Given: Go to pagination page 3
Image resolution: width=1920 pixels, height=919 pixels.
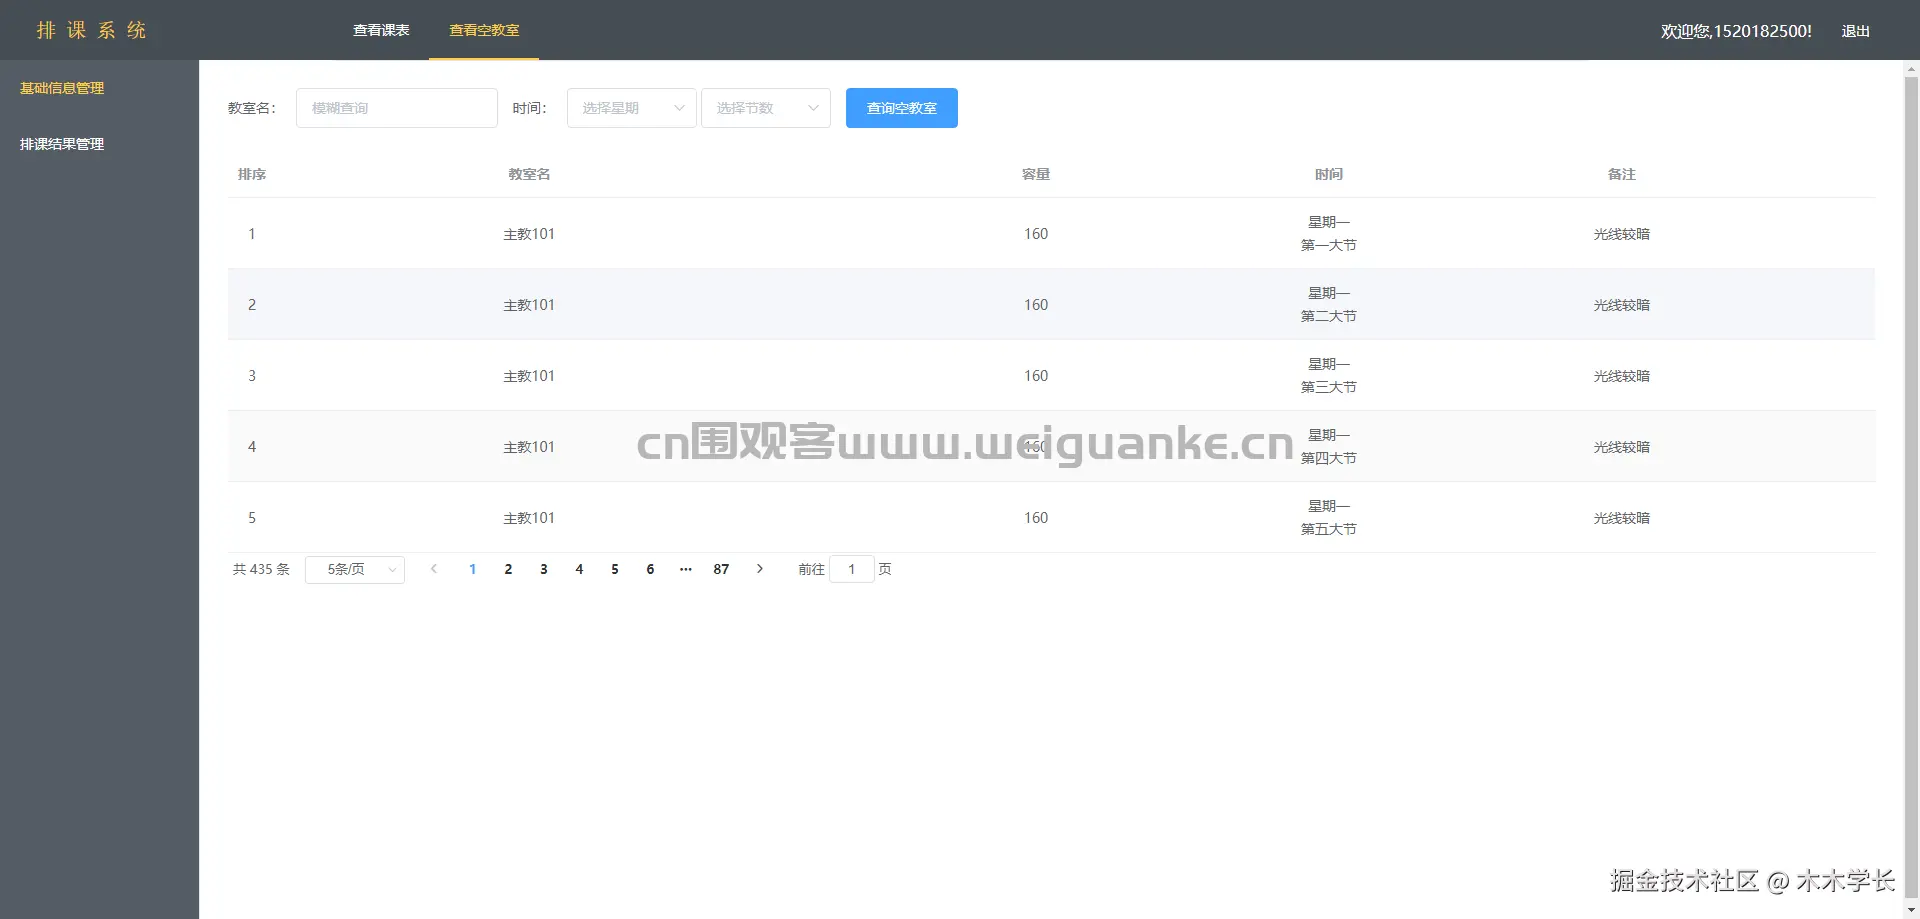Looking at the screenshot, I should tap(544, 569).
